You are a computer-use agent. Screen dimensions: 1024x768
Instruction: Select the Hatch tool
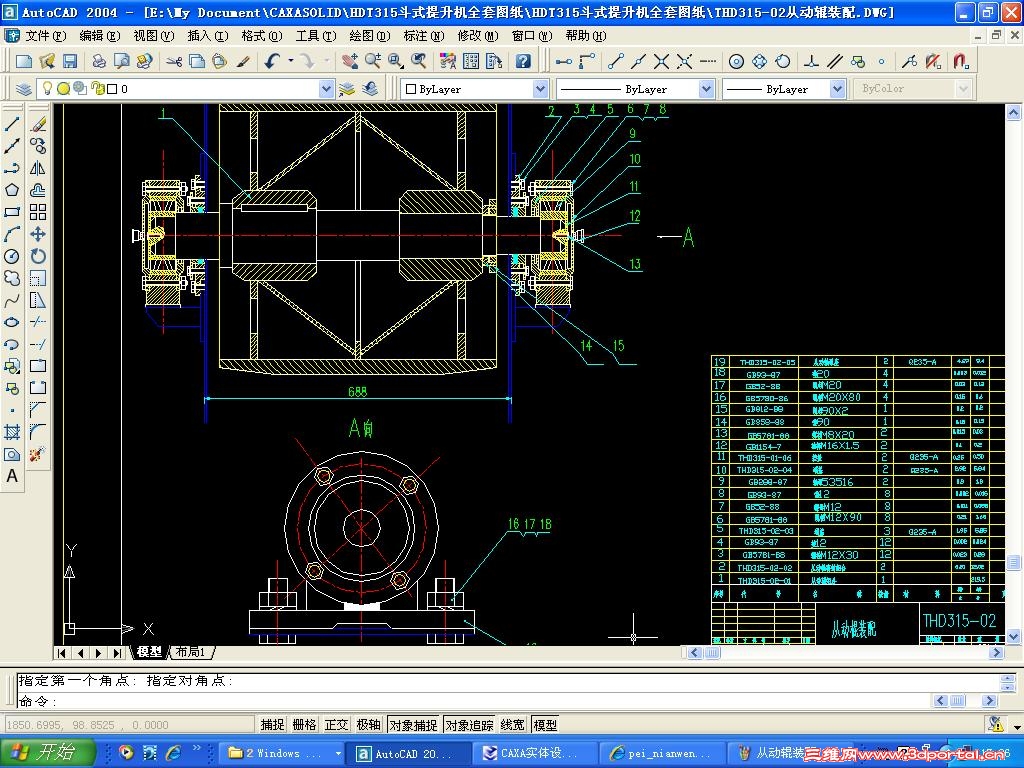tap(12, 432)
